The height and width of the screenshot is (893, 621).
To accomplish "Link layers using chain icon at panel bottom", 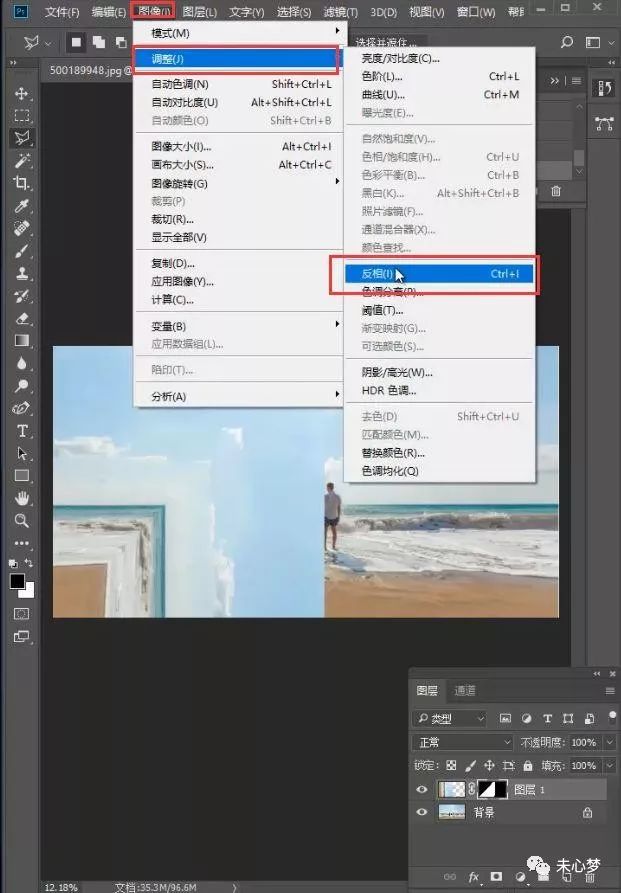I will point(450,876).
